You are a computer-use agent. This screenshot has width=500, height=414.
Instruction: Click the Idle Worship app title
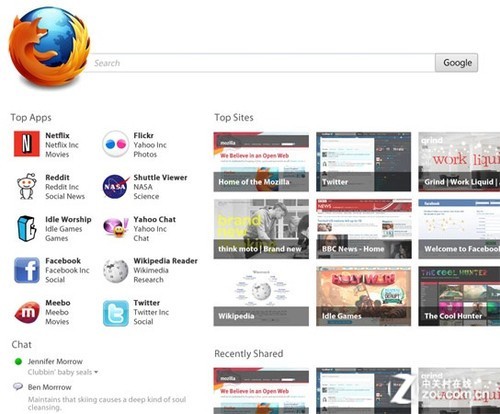[68, 219]
